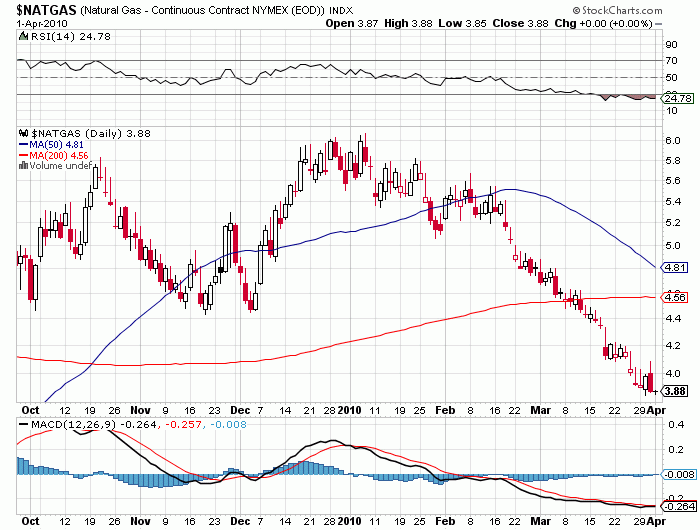Screen dimensions: 700x530
Task: Click the red 4.56 price tag on right axis
Action: coord(677,297)
